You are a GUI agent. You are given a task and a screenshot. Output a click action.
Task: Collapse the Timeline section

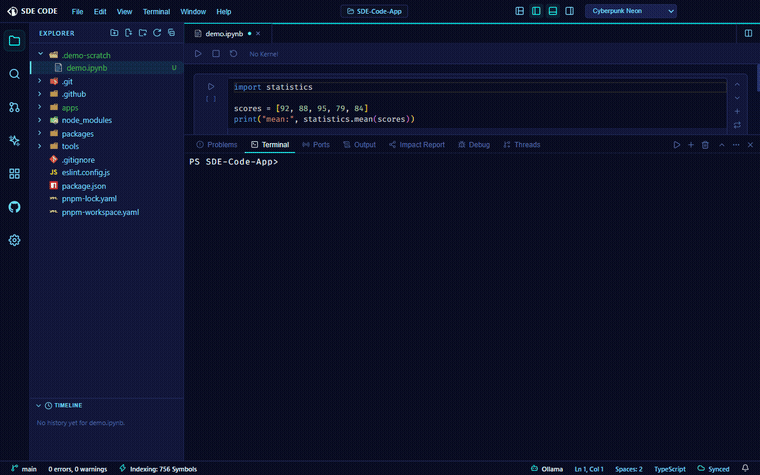tap(38, 405)
